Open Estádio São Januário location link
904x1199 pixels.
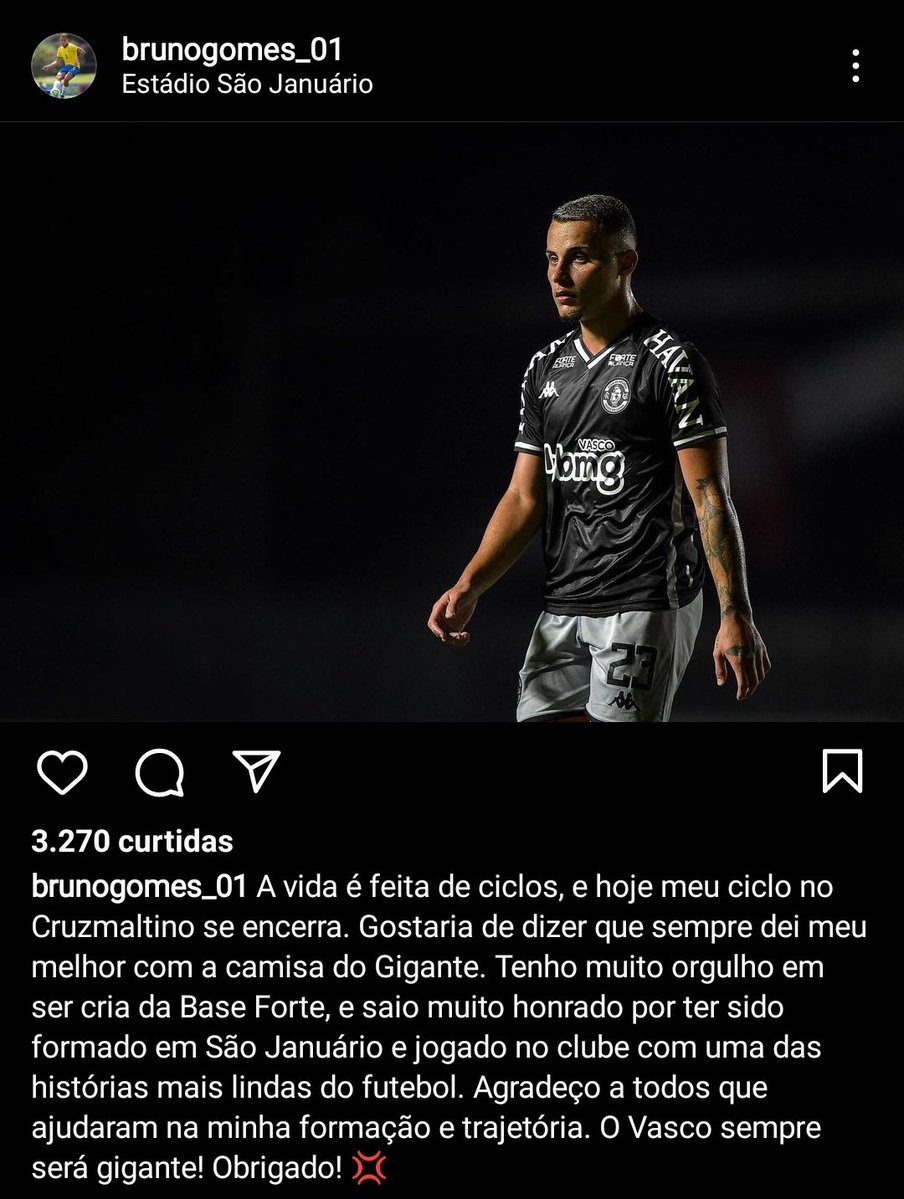click(247, 83)
